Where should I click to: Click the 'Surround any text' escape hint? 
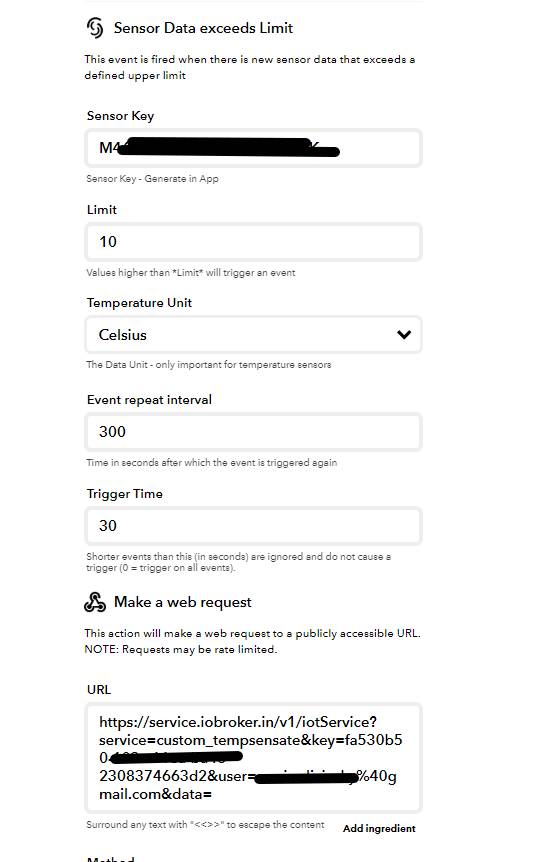pyautogui.click(x=205, y=825)
